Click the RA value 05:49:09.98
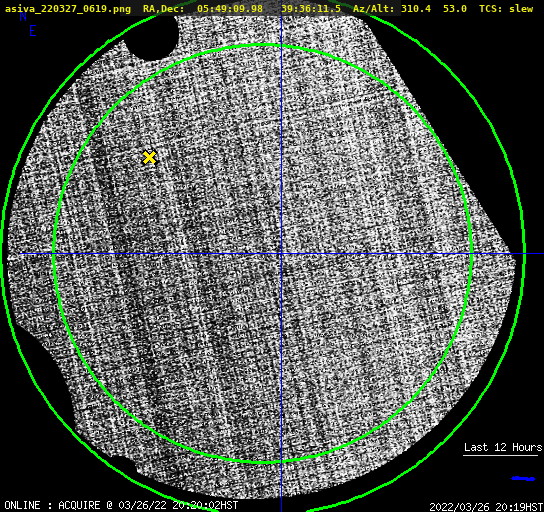Viewport: 544px width, 512px height. 230,8
